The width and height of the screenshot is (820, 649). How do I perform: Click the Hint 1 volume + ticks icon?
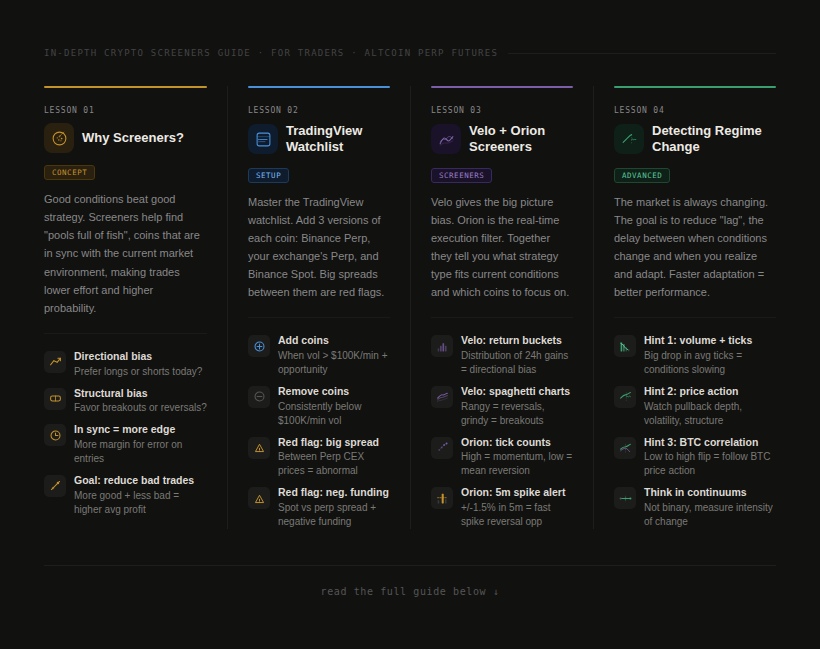pos(625,346)
